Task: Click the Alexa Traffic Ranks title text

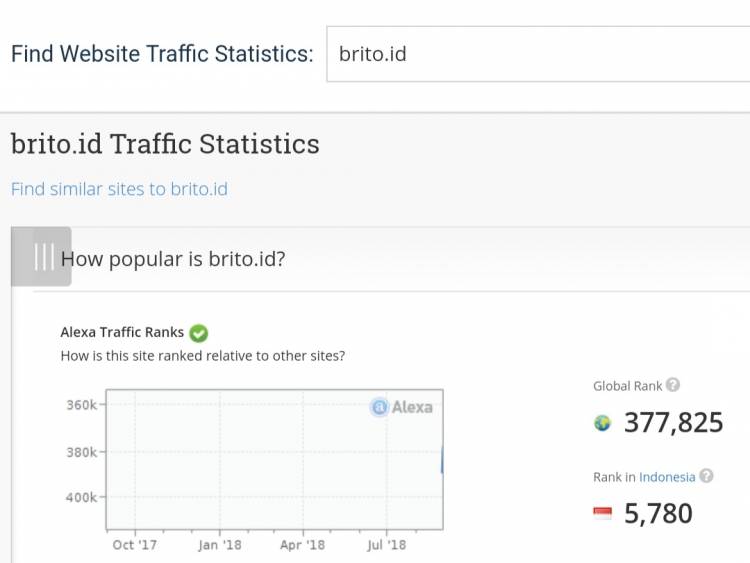Action: (122, 332)
